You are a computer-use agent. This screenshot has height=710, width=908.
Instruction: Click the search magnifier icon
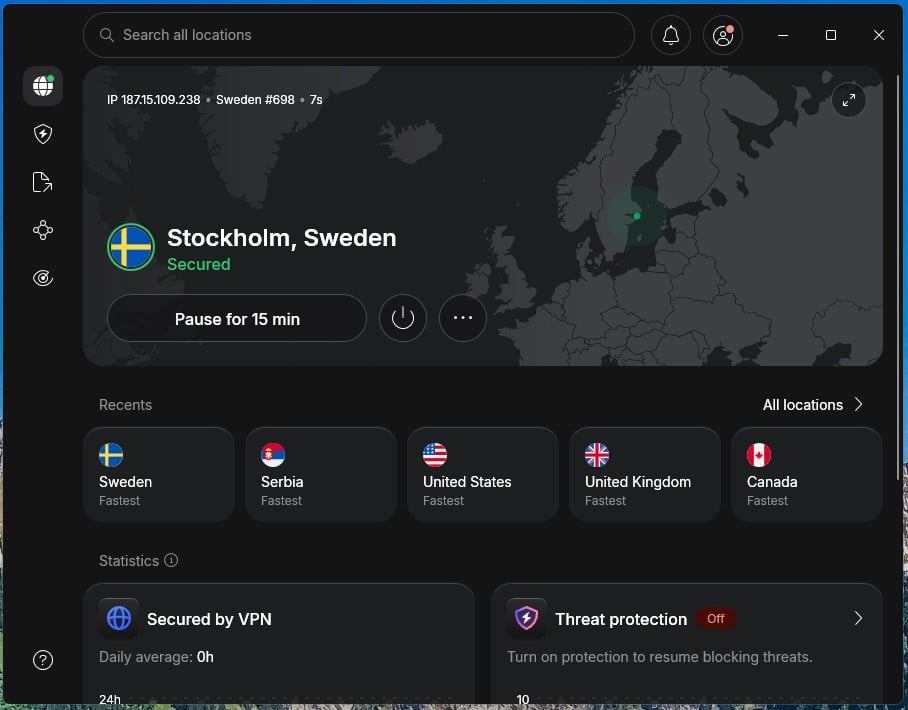click(107, 35)
